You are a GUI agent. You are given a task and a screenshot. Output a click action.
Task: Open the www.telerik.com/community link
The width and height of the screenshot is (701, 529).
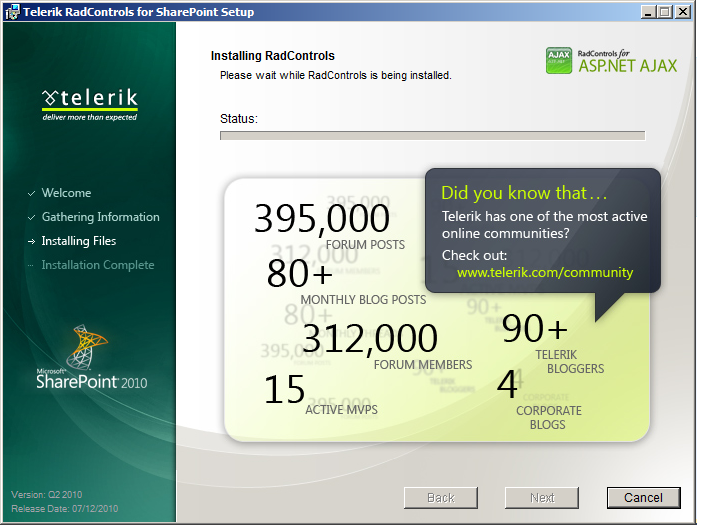545,272
